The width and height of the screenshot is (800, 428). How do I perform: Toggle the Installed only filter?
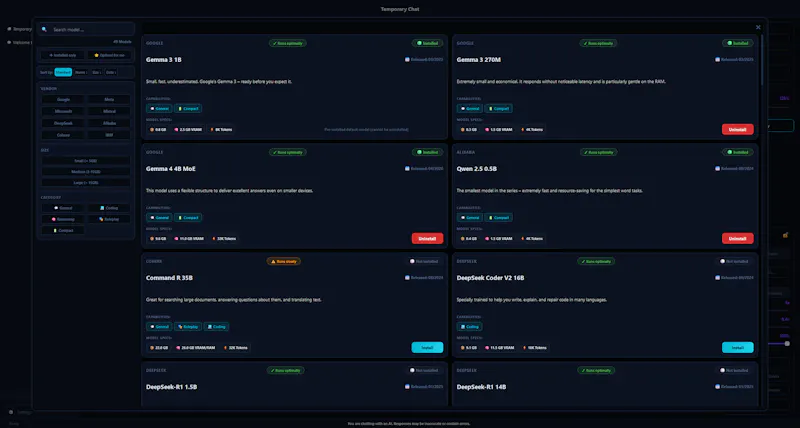63,55
